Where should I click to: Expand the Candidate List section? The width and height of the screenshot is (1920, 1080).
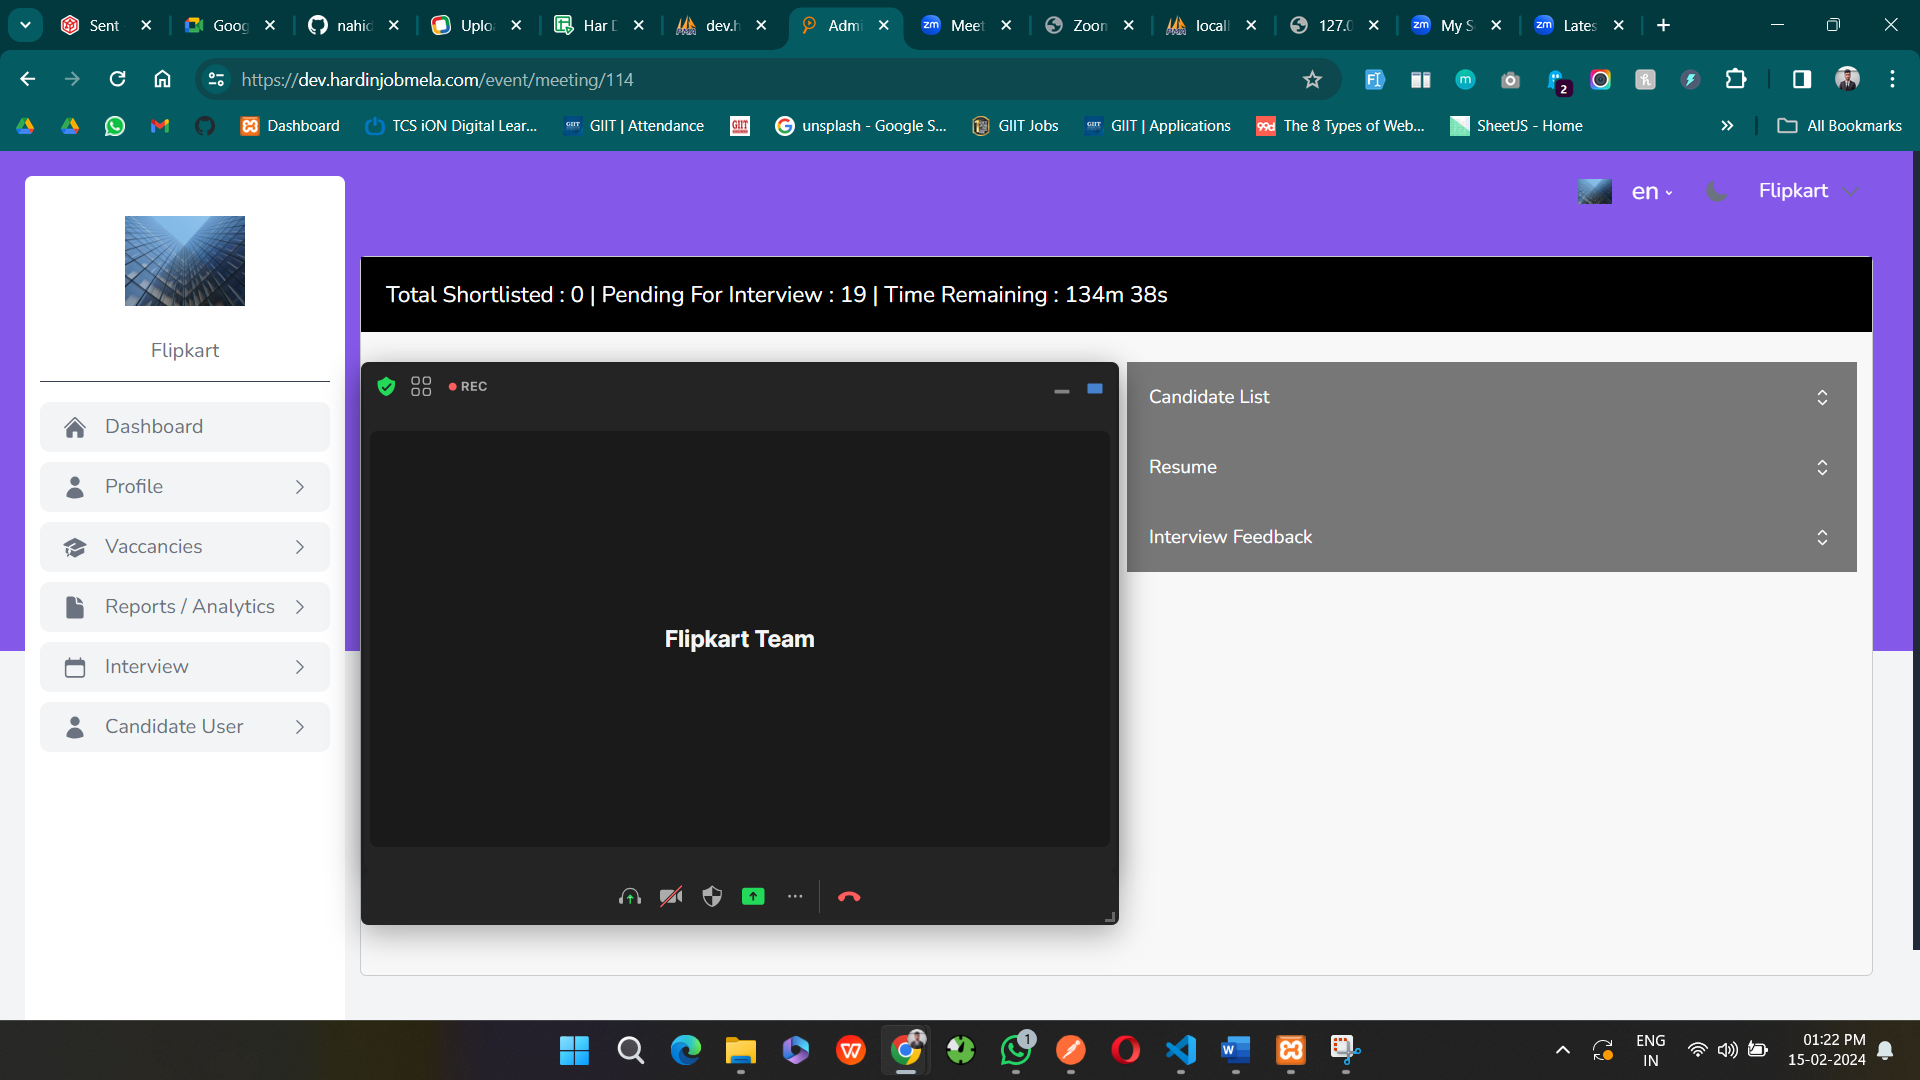(x=1491, y=397)
